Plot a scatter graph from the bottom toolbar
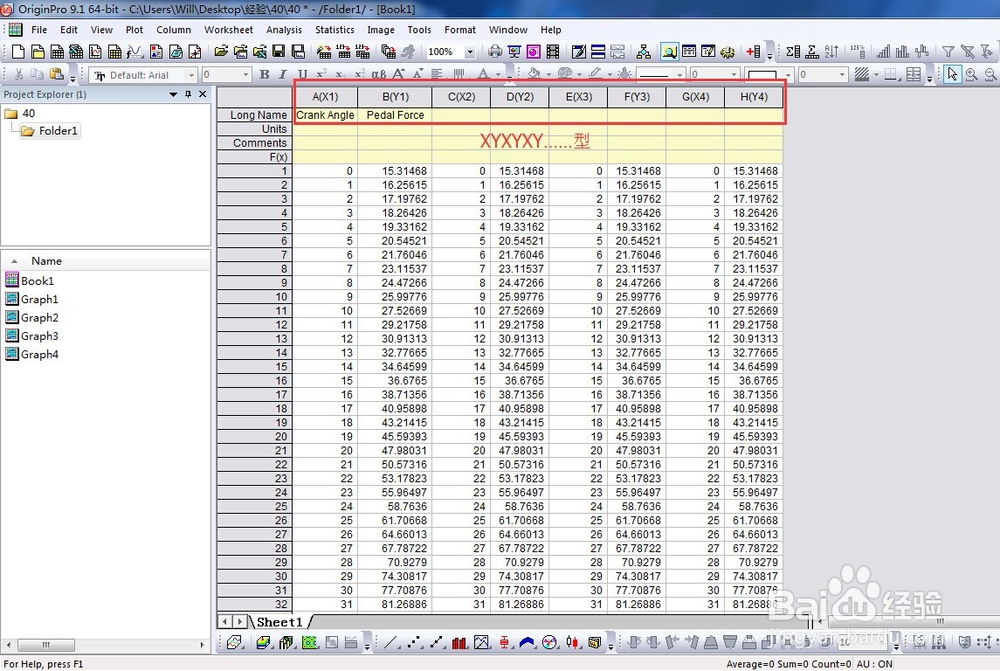 415,642
